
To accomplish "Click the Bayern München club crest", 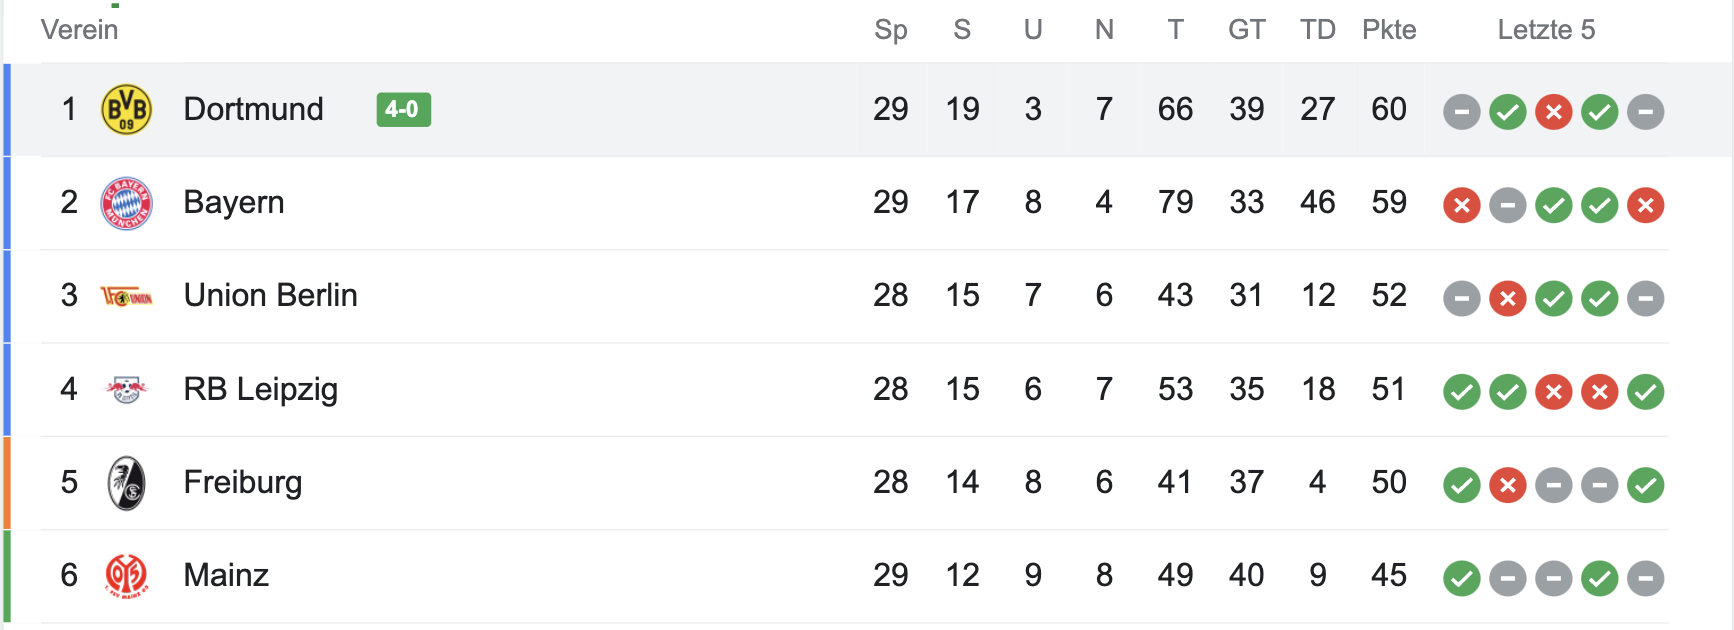I will tap(127, 203).
